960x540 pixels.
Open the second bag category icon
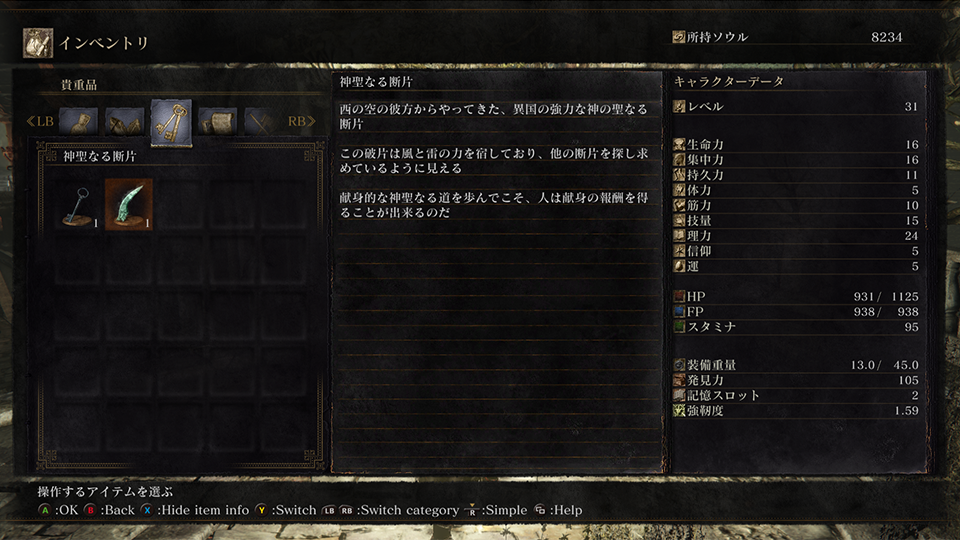125,122
